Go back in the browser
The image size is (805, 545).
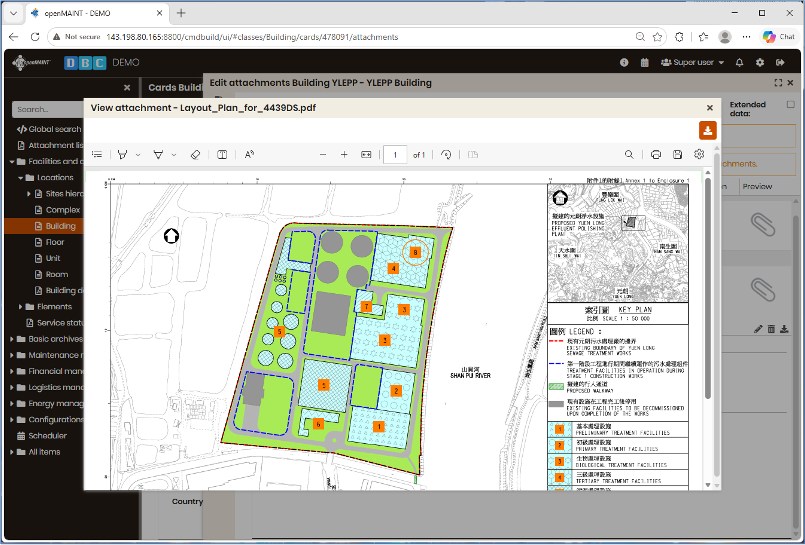[14, 37]
